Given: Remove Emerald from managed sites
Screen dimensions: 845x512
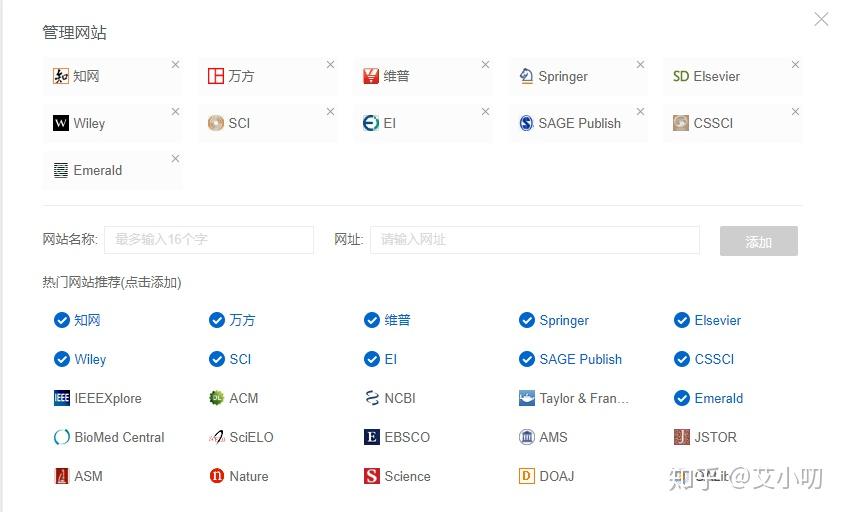Looking at the screenshot, I should click(175, 159).
